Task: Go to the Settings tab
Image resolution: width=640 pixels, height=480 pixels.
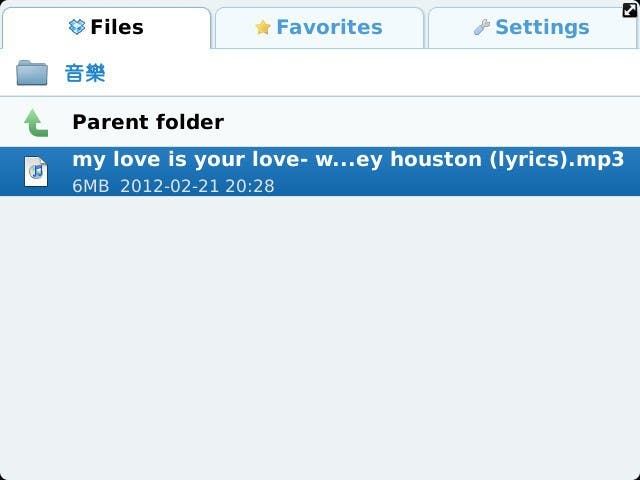Action: pyautogui.click(x=532, y=28)
